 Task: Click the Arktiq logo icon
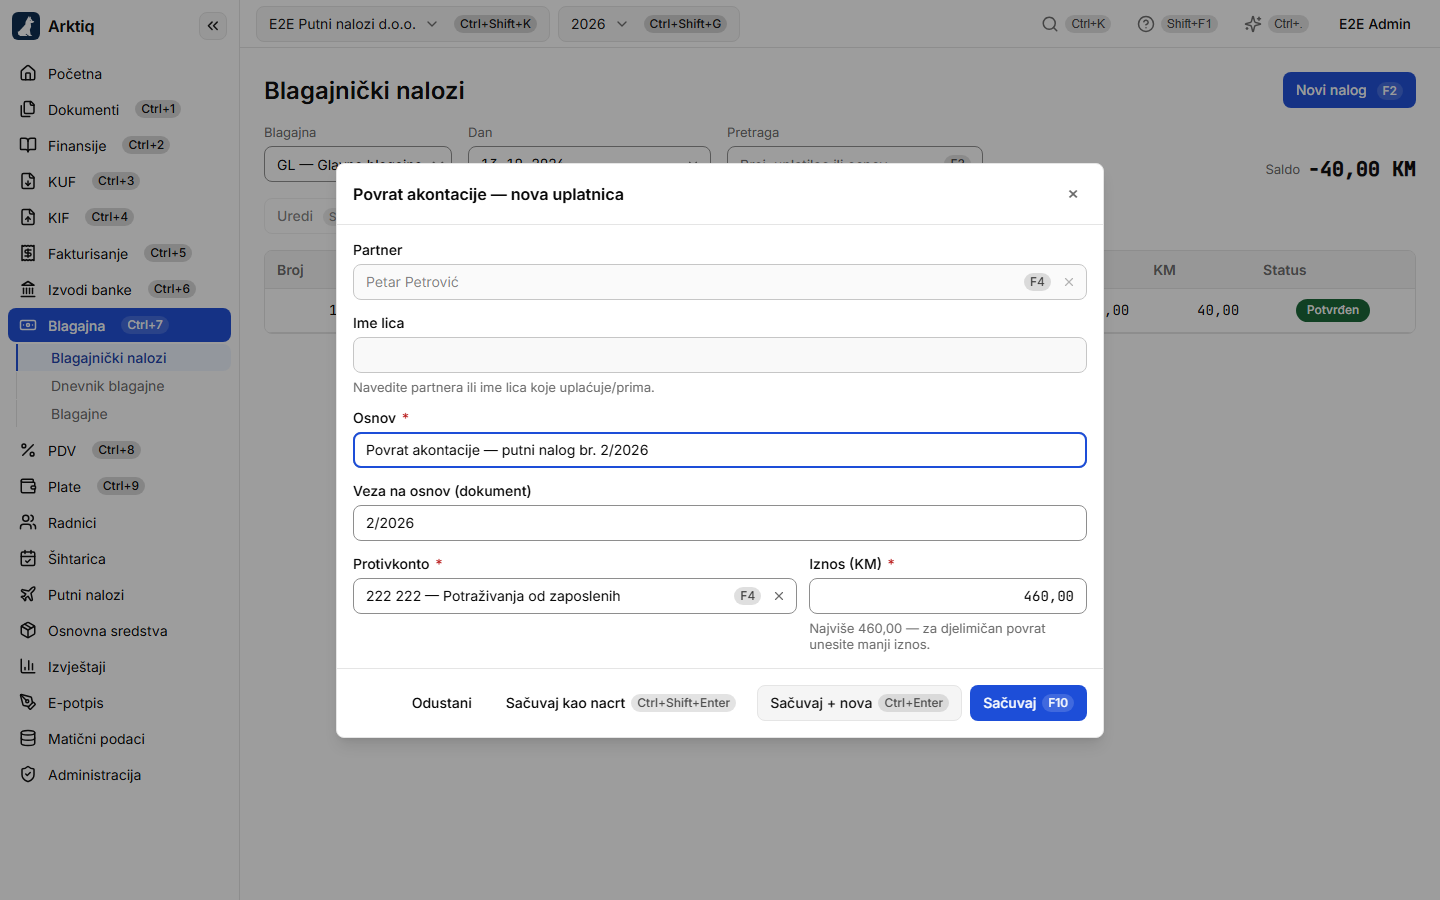point(26,26)
